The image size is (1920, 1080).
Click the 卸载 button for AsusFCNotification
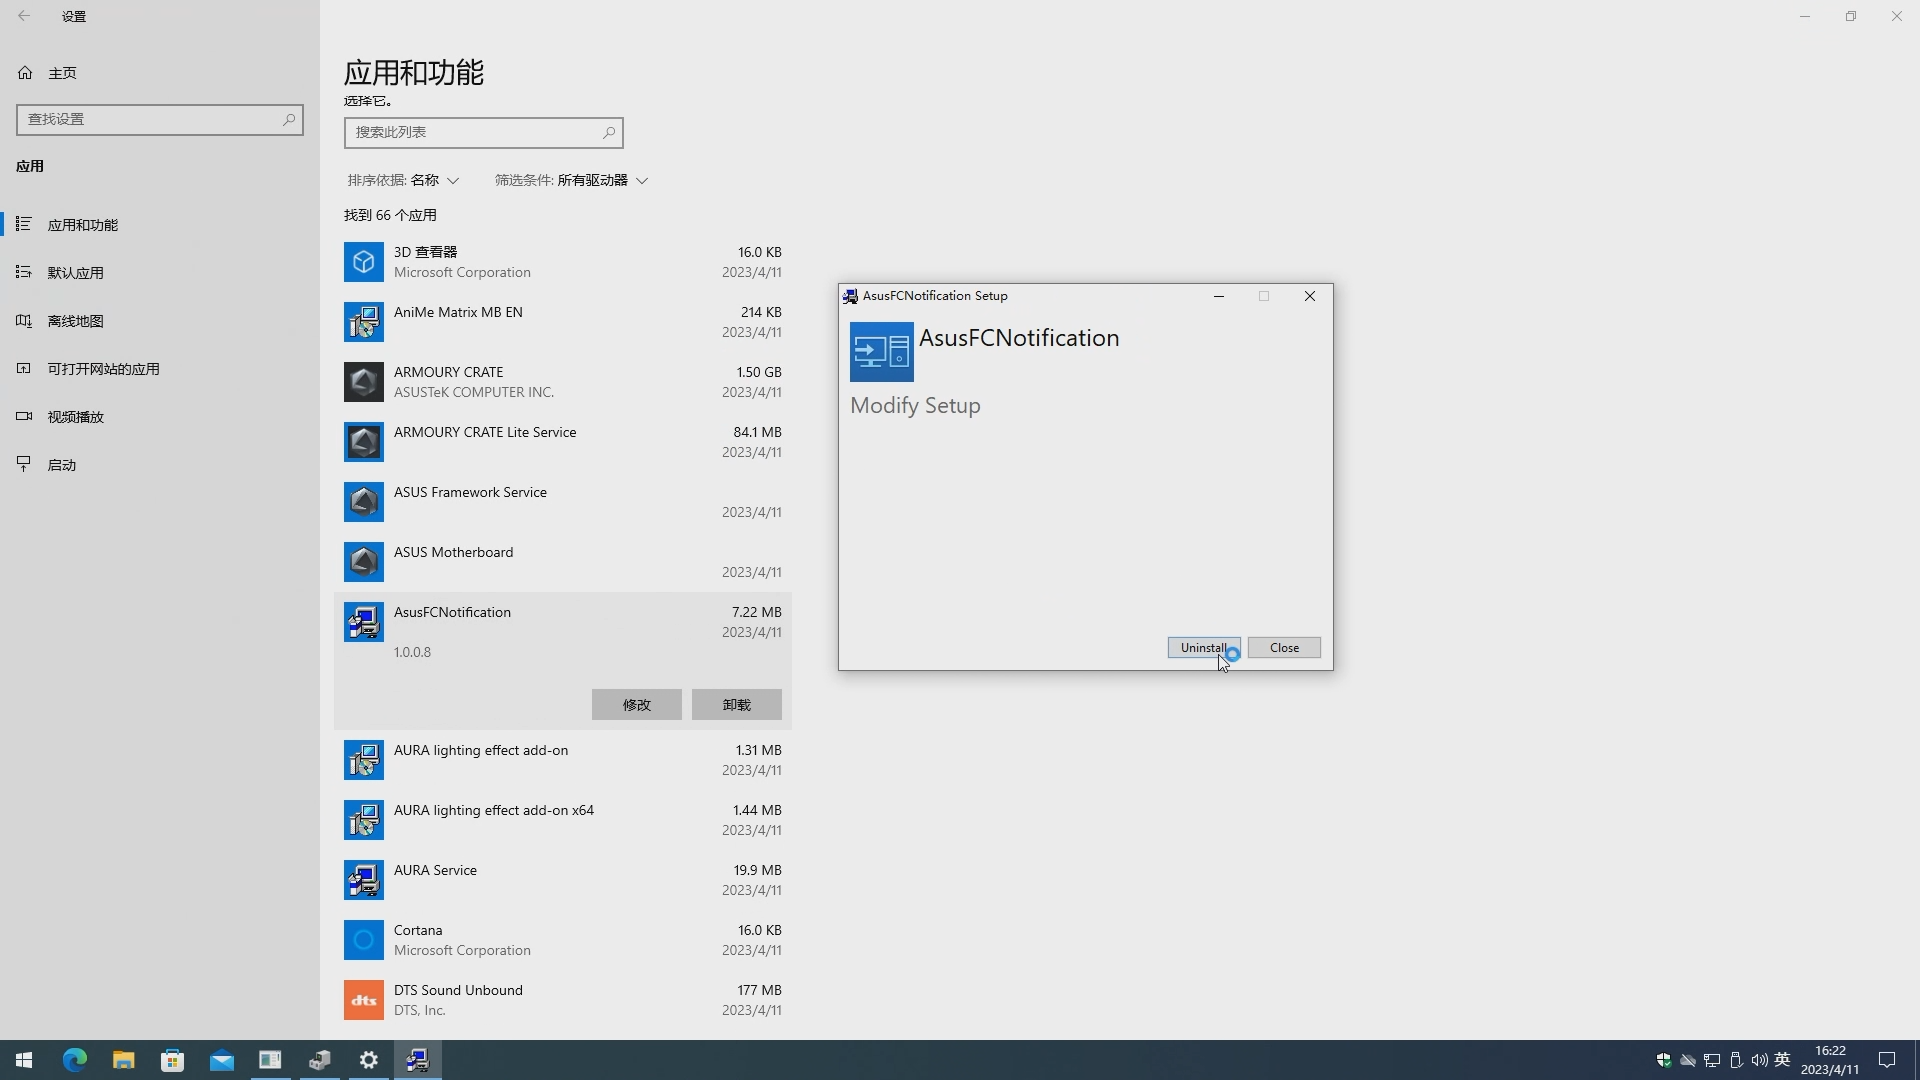[x=736, y=704]
